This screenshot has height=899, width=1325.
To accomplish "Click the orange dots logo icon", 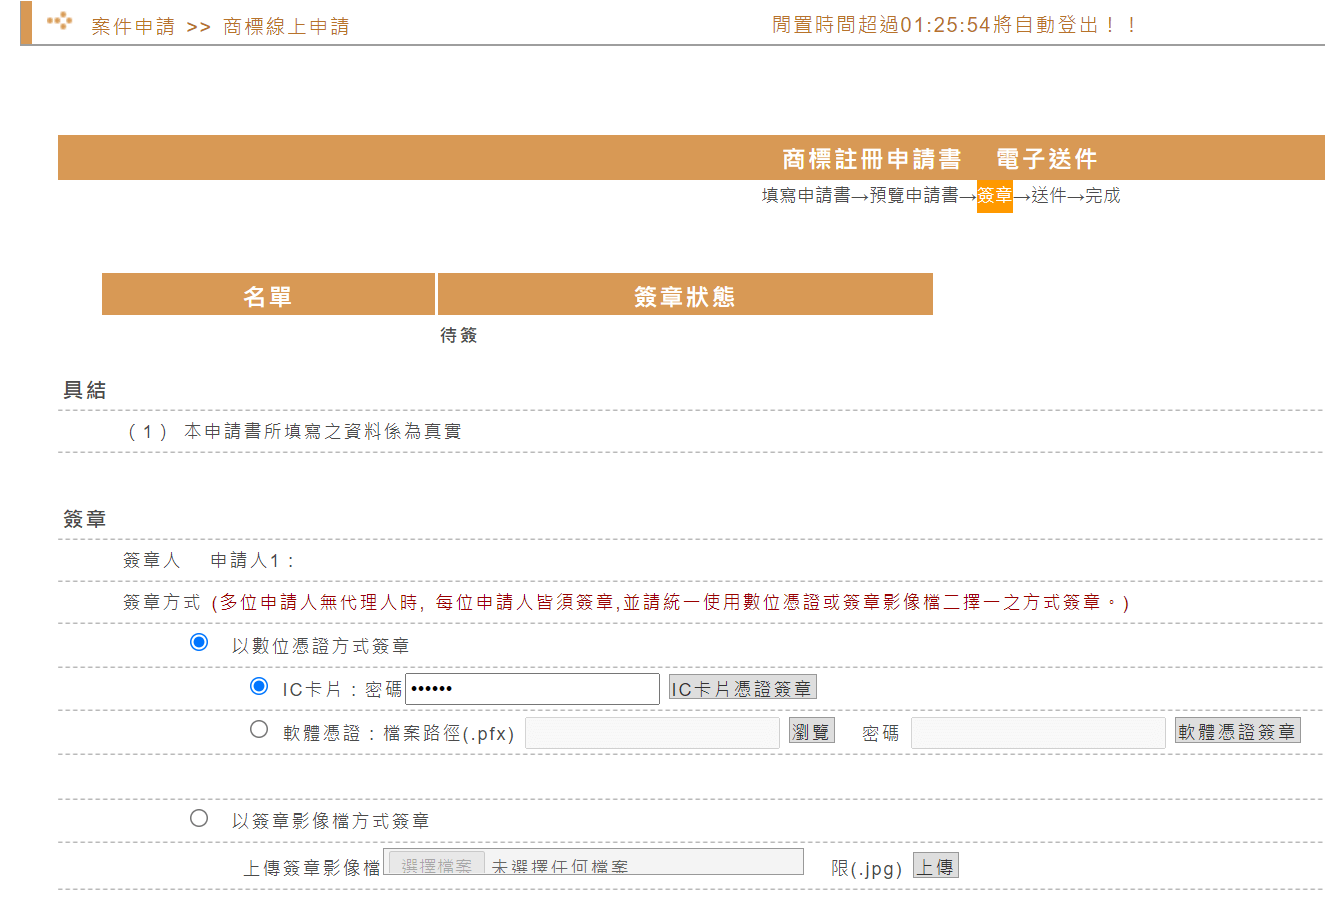I will [60, 20].
